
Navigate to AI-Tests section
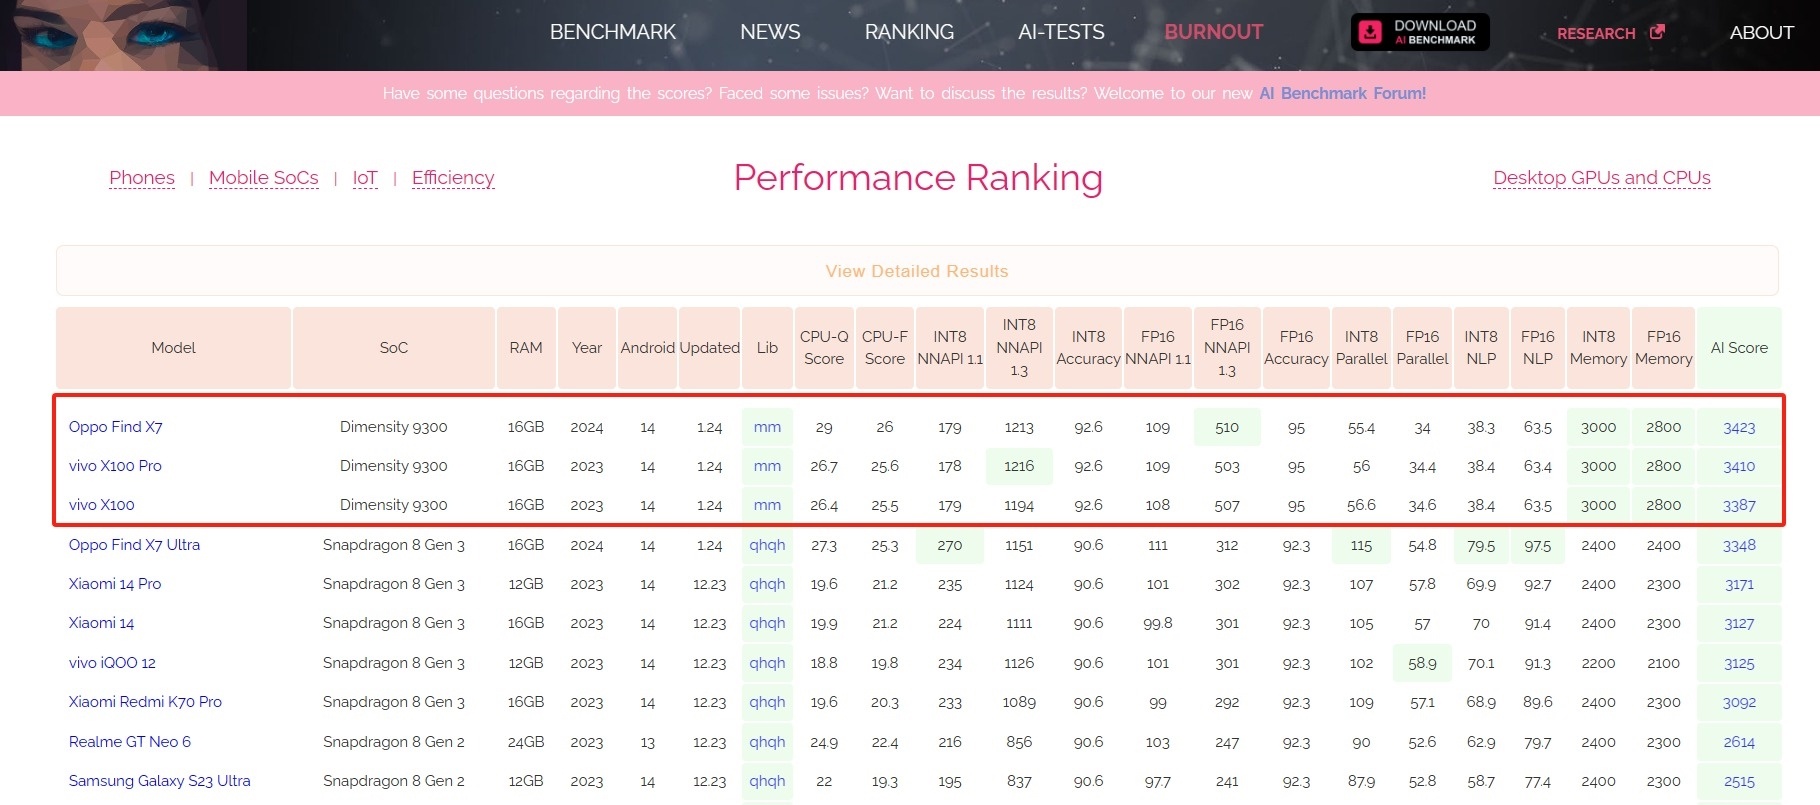pos(1060,32)
